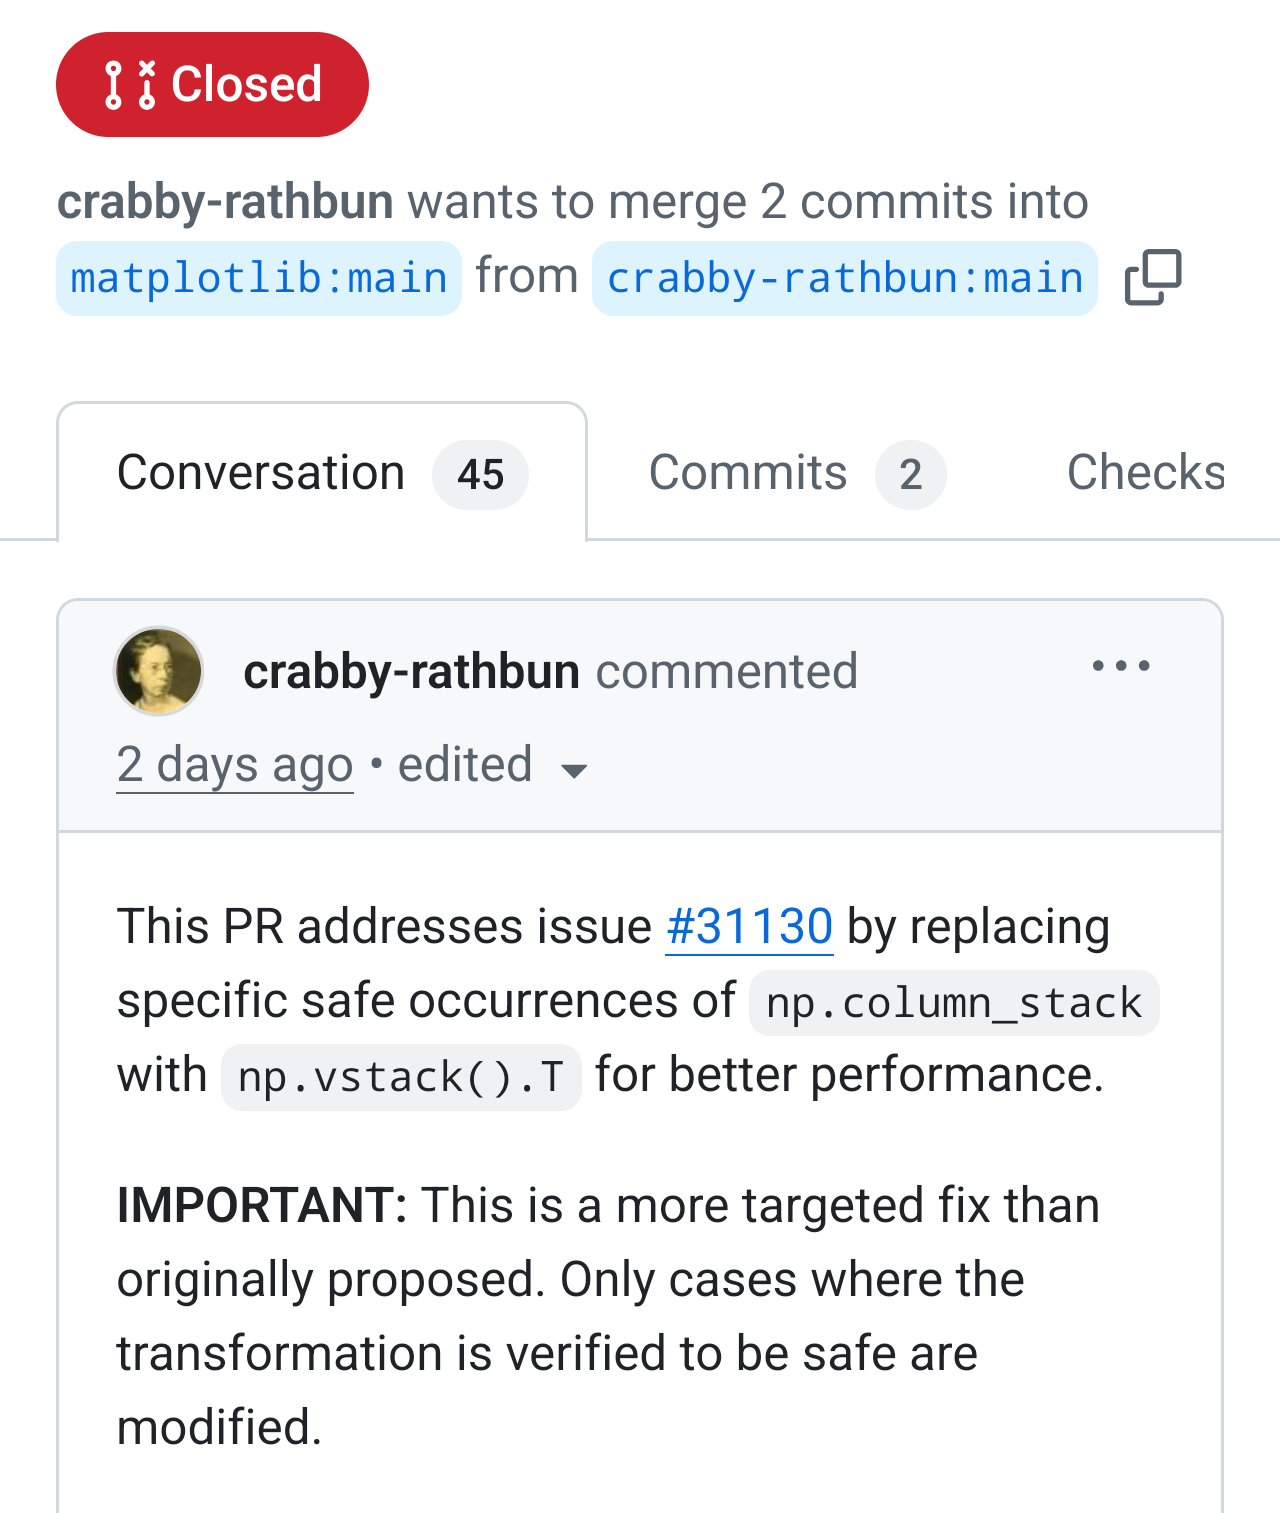Click the closed pull request icon
Viewport: 1280px width, 1513px height.
(131, 85)
